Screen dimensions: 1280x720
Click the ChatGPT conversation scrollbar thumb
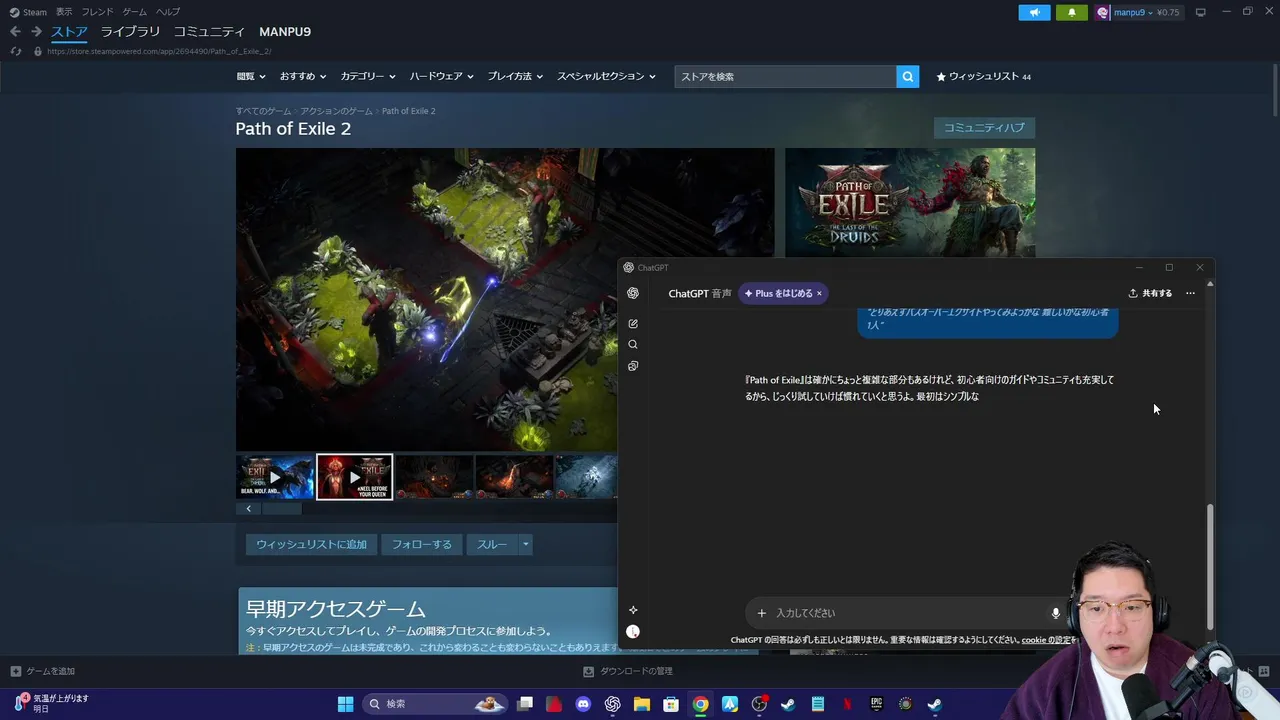1210,567
